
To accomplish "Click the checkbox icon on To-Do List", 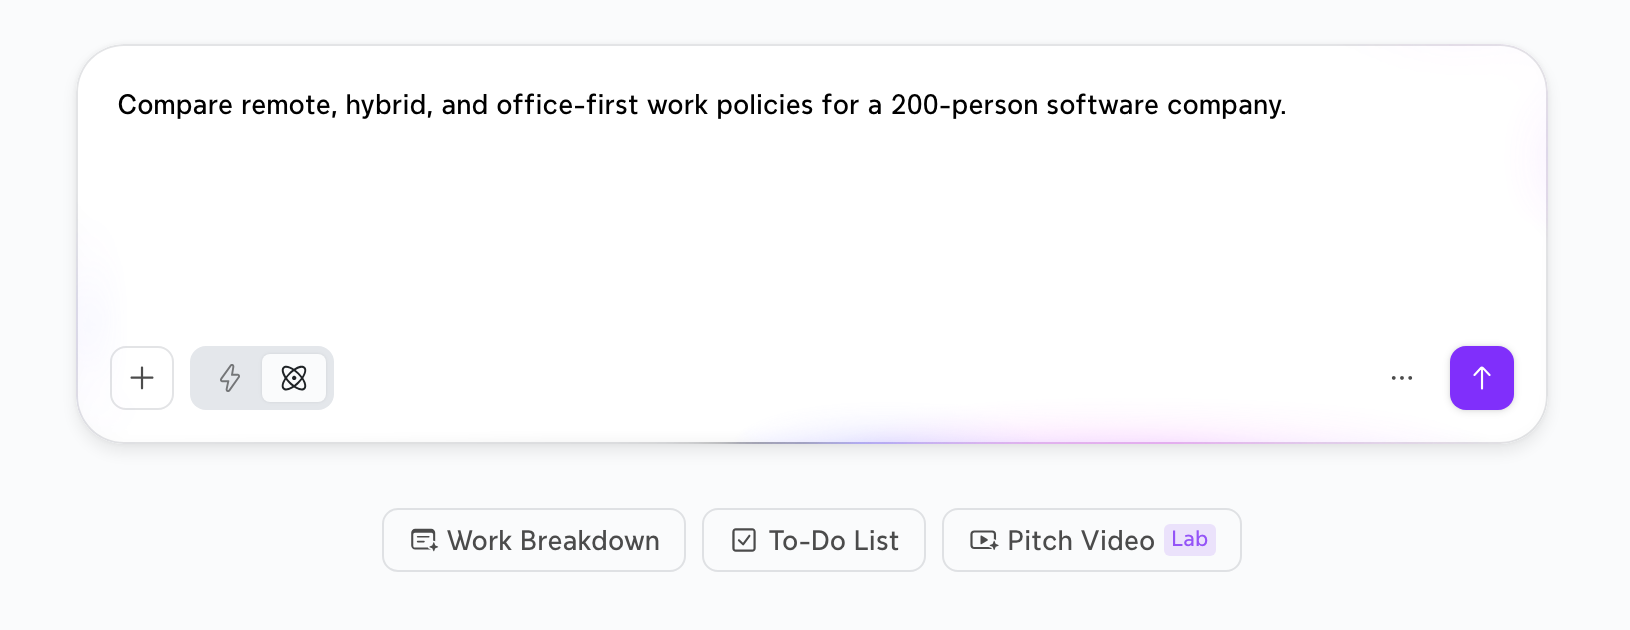I will click(744, 540).
